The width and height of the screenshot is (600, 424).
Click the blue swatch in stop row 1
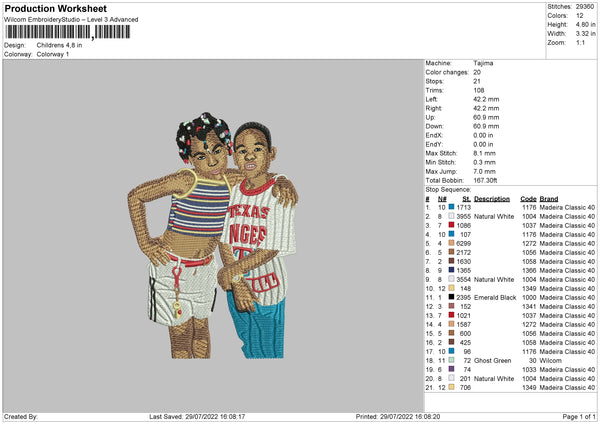pyautogui.click(x=451, y=207)
